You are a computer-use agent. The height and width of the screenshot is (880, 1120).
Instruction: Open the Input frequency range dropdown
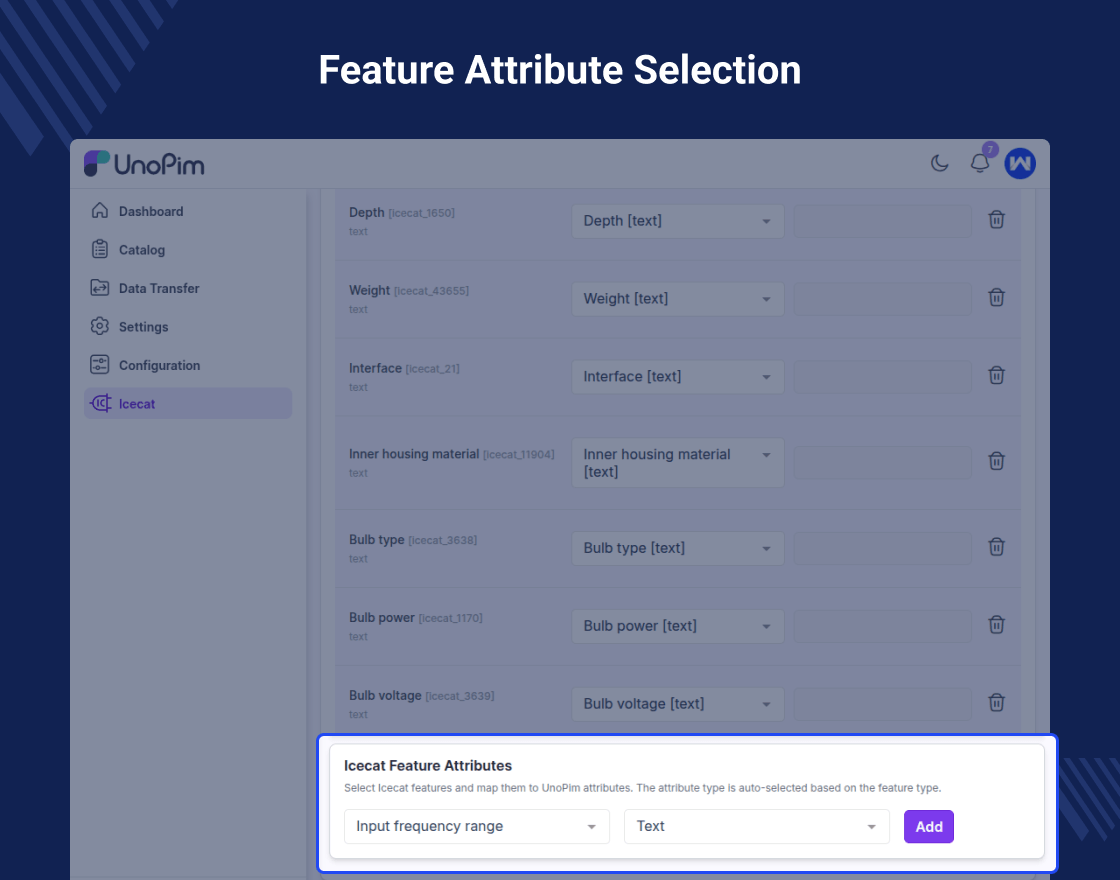tap(476, 827)
